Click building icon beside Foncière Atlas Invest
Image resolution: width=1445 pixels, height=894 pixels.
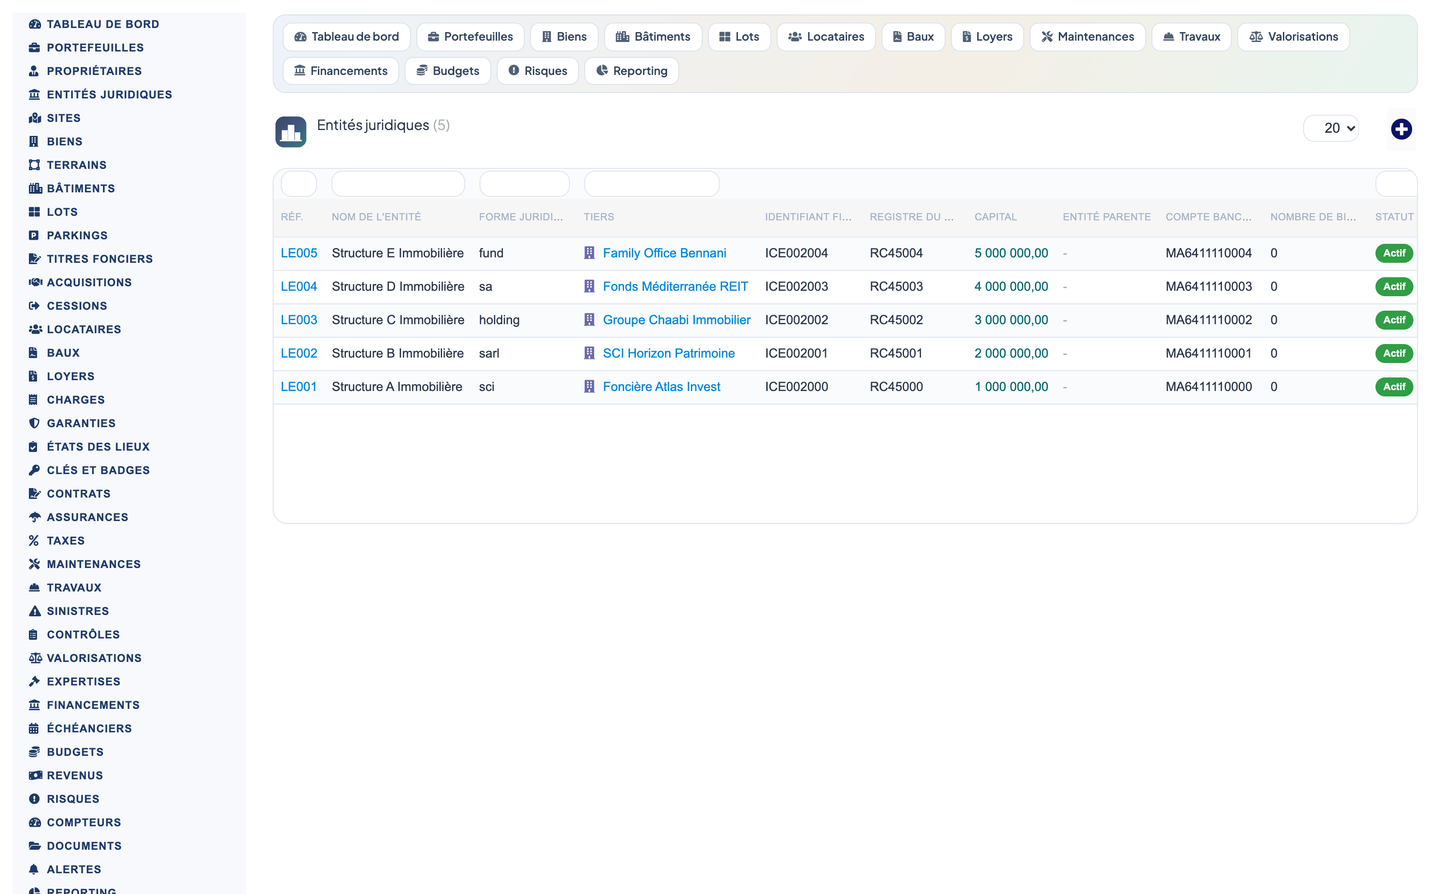[x=589, y=387]
